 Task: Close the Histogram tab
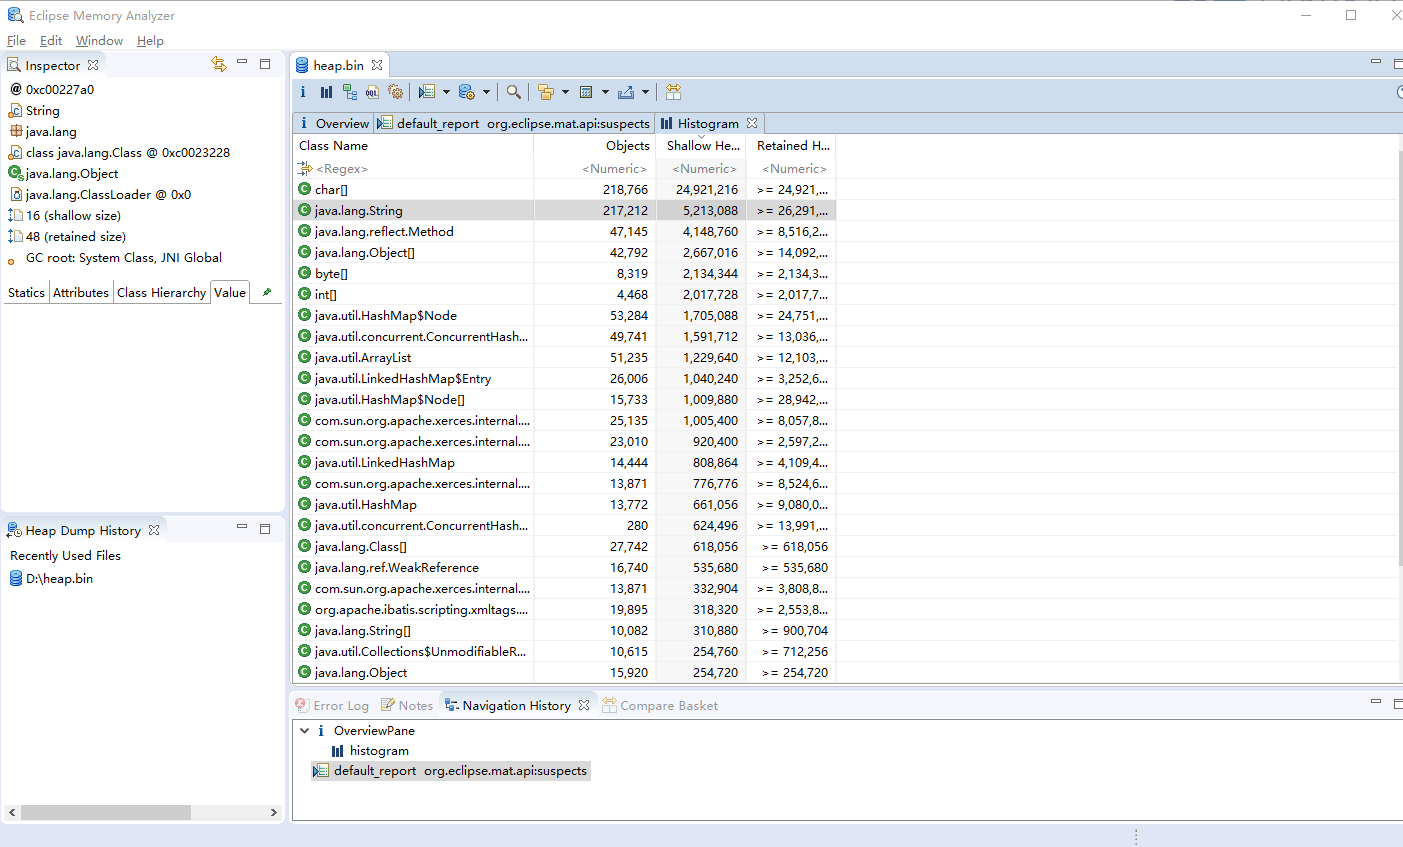752,123
